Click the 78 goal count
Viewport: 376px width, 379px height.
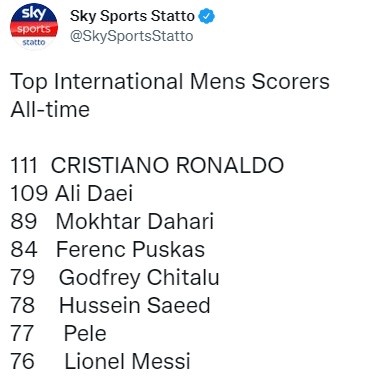22,305
